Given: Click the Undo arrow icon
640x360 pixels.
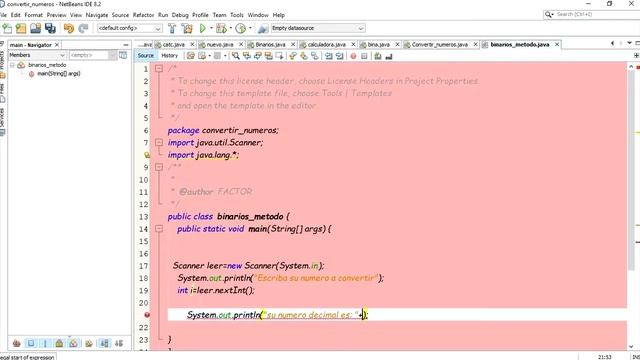Looking at the screenshot, I should click(69, 28).
